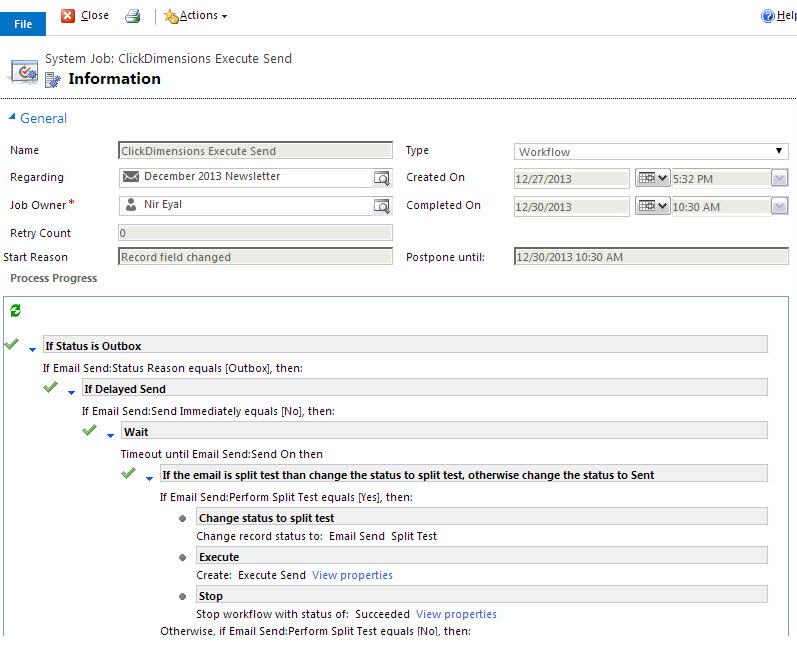
Task: Select the If Status is Outbox step
Action: (405, 345)
